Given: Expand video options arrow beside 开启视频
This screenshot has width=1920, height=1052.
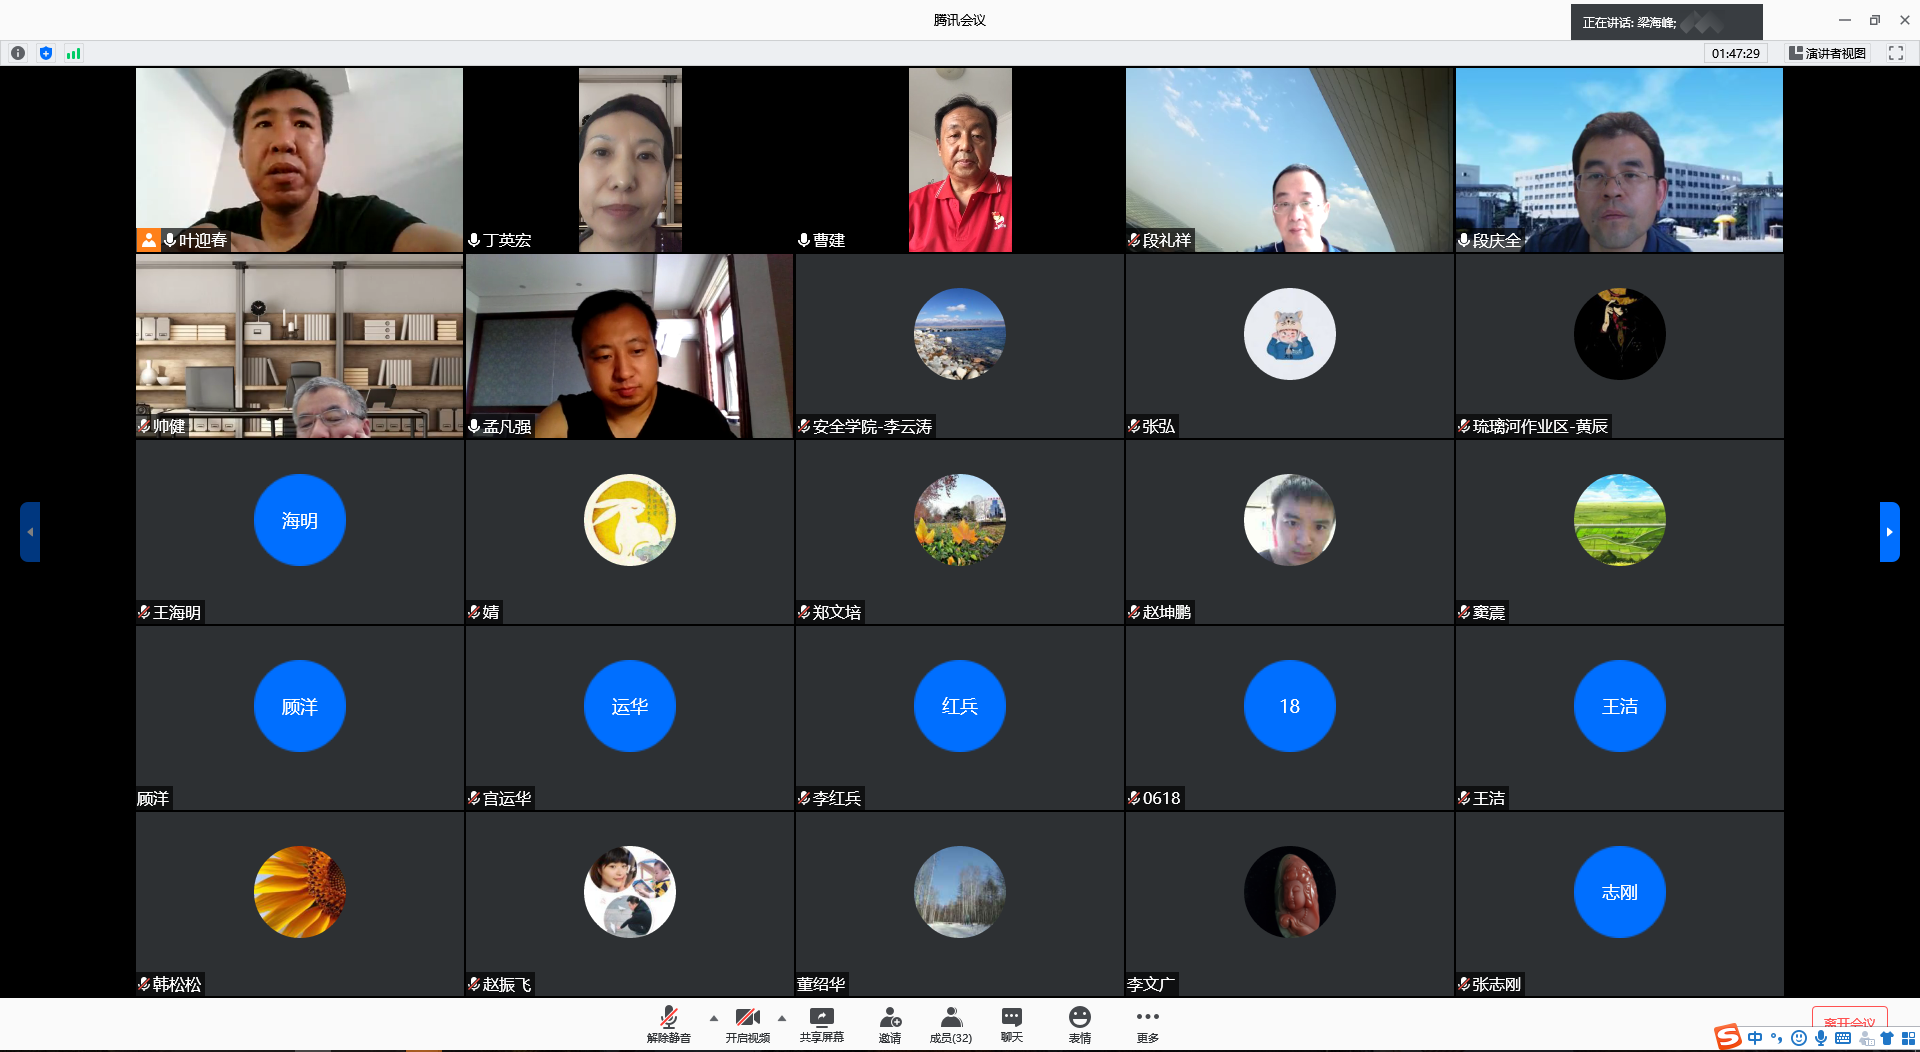Looking at the screenshot, I should [782, 1018].
